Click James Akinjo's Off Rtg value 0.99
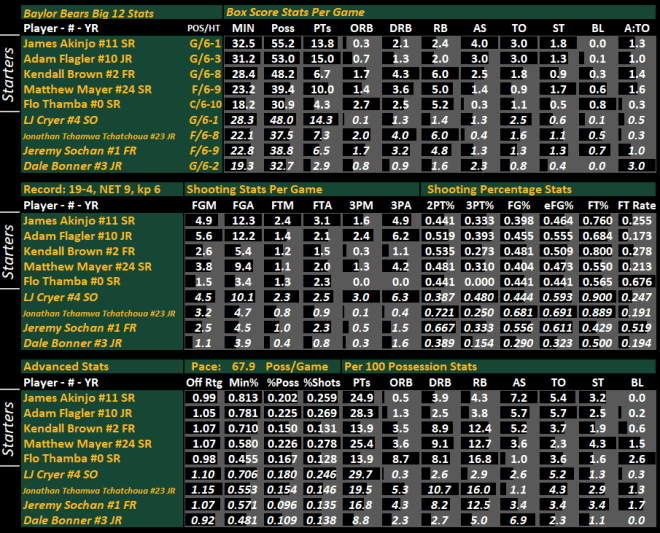Viewport: 660px width, 533px height. click(204, 398)
